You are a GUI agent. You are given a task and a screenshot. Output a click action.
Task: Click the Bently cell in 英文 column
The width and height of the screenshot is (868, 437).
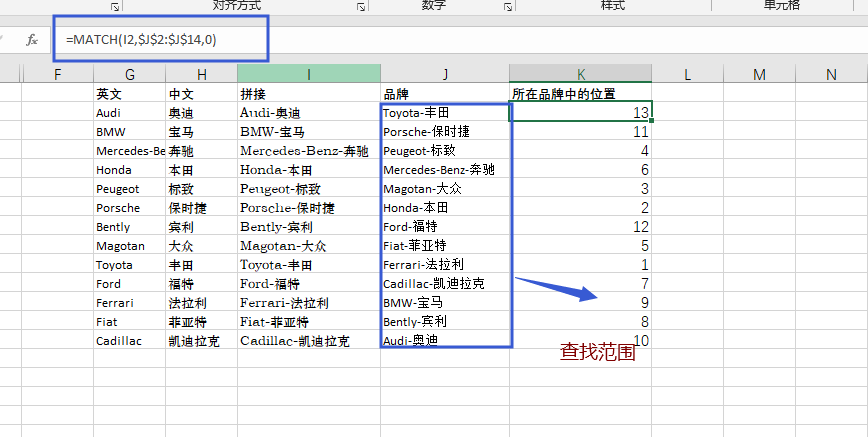pos(130,227)
